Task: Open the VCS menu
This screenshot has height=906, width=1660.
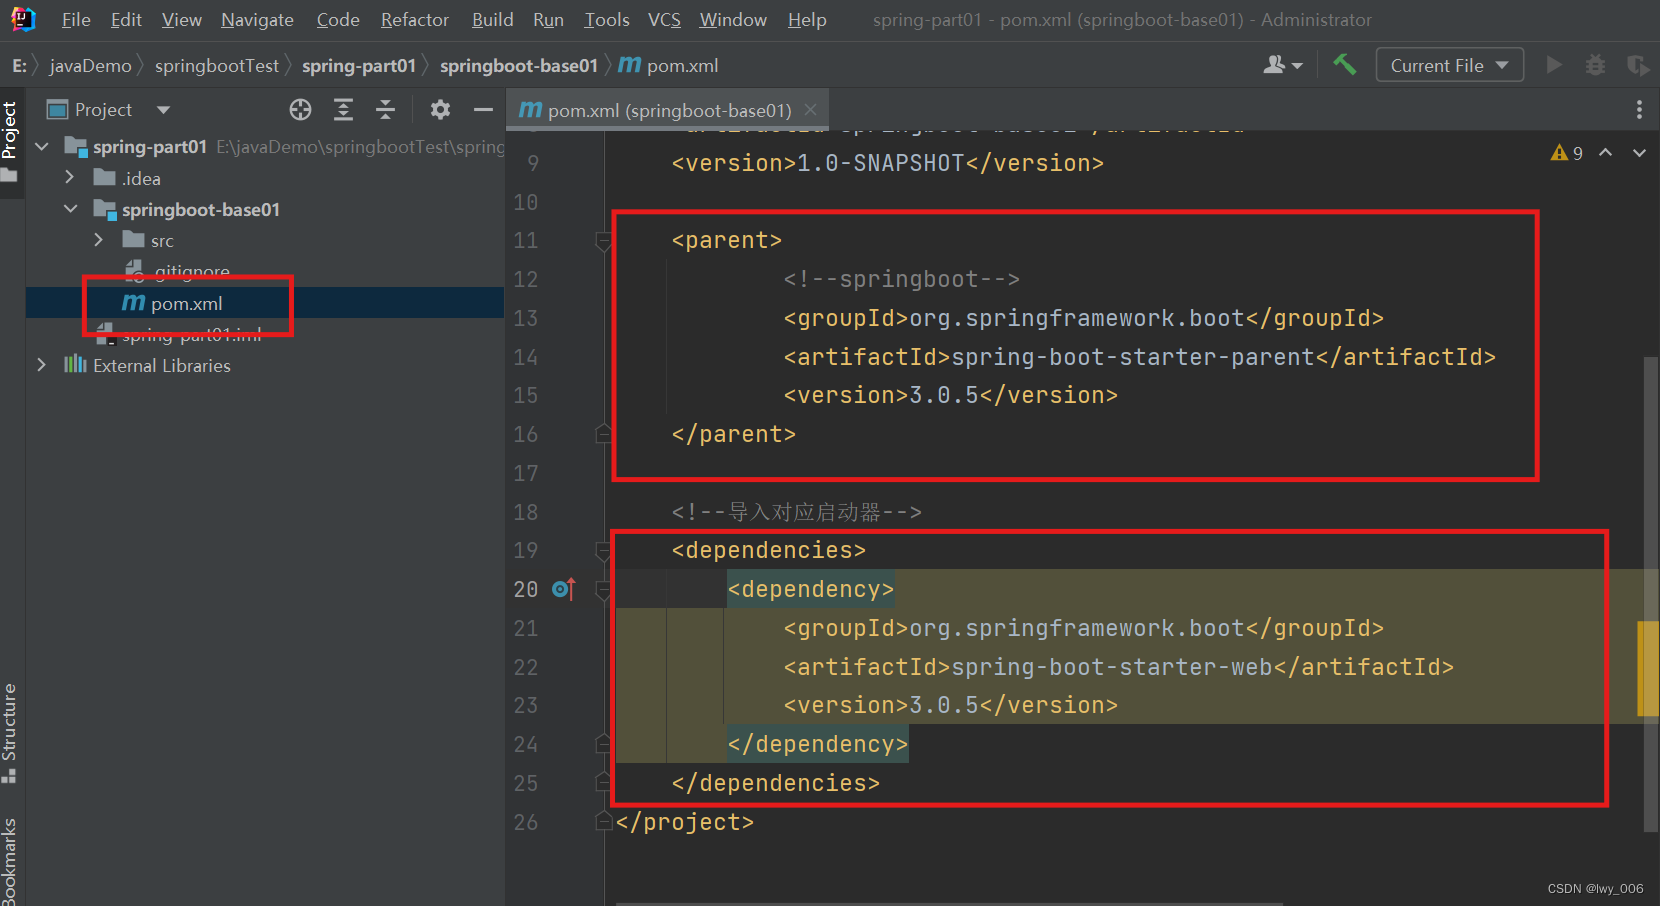Action: [x=664, y=20]
